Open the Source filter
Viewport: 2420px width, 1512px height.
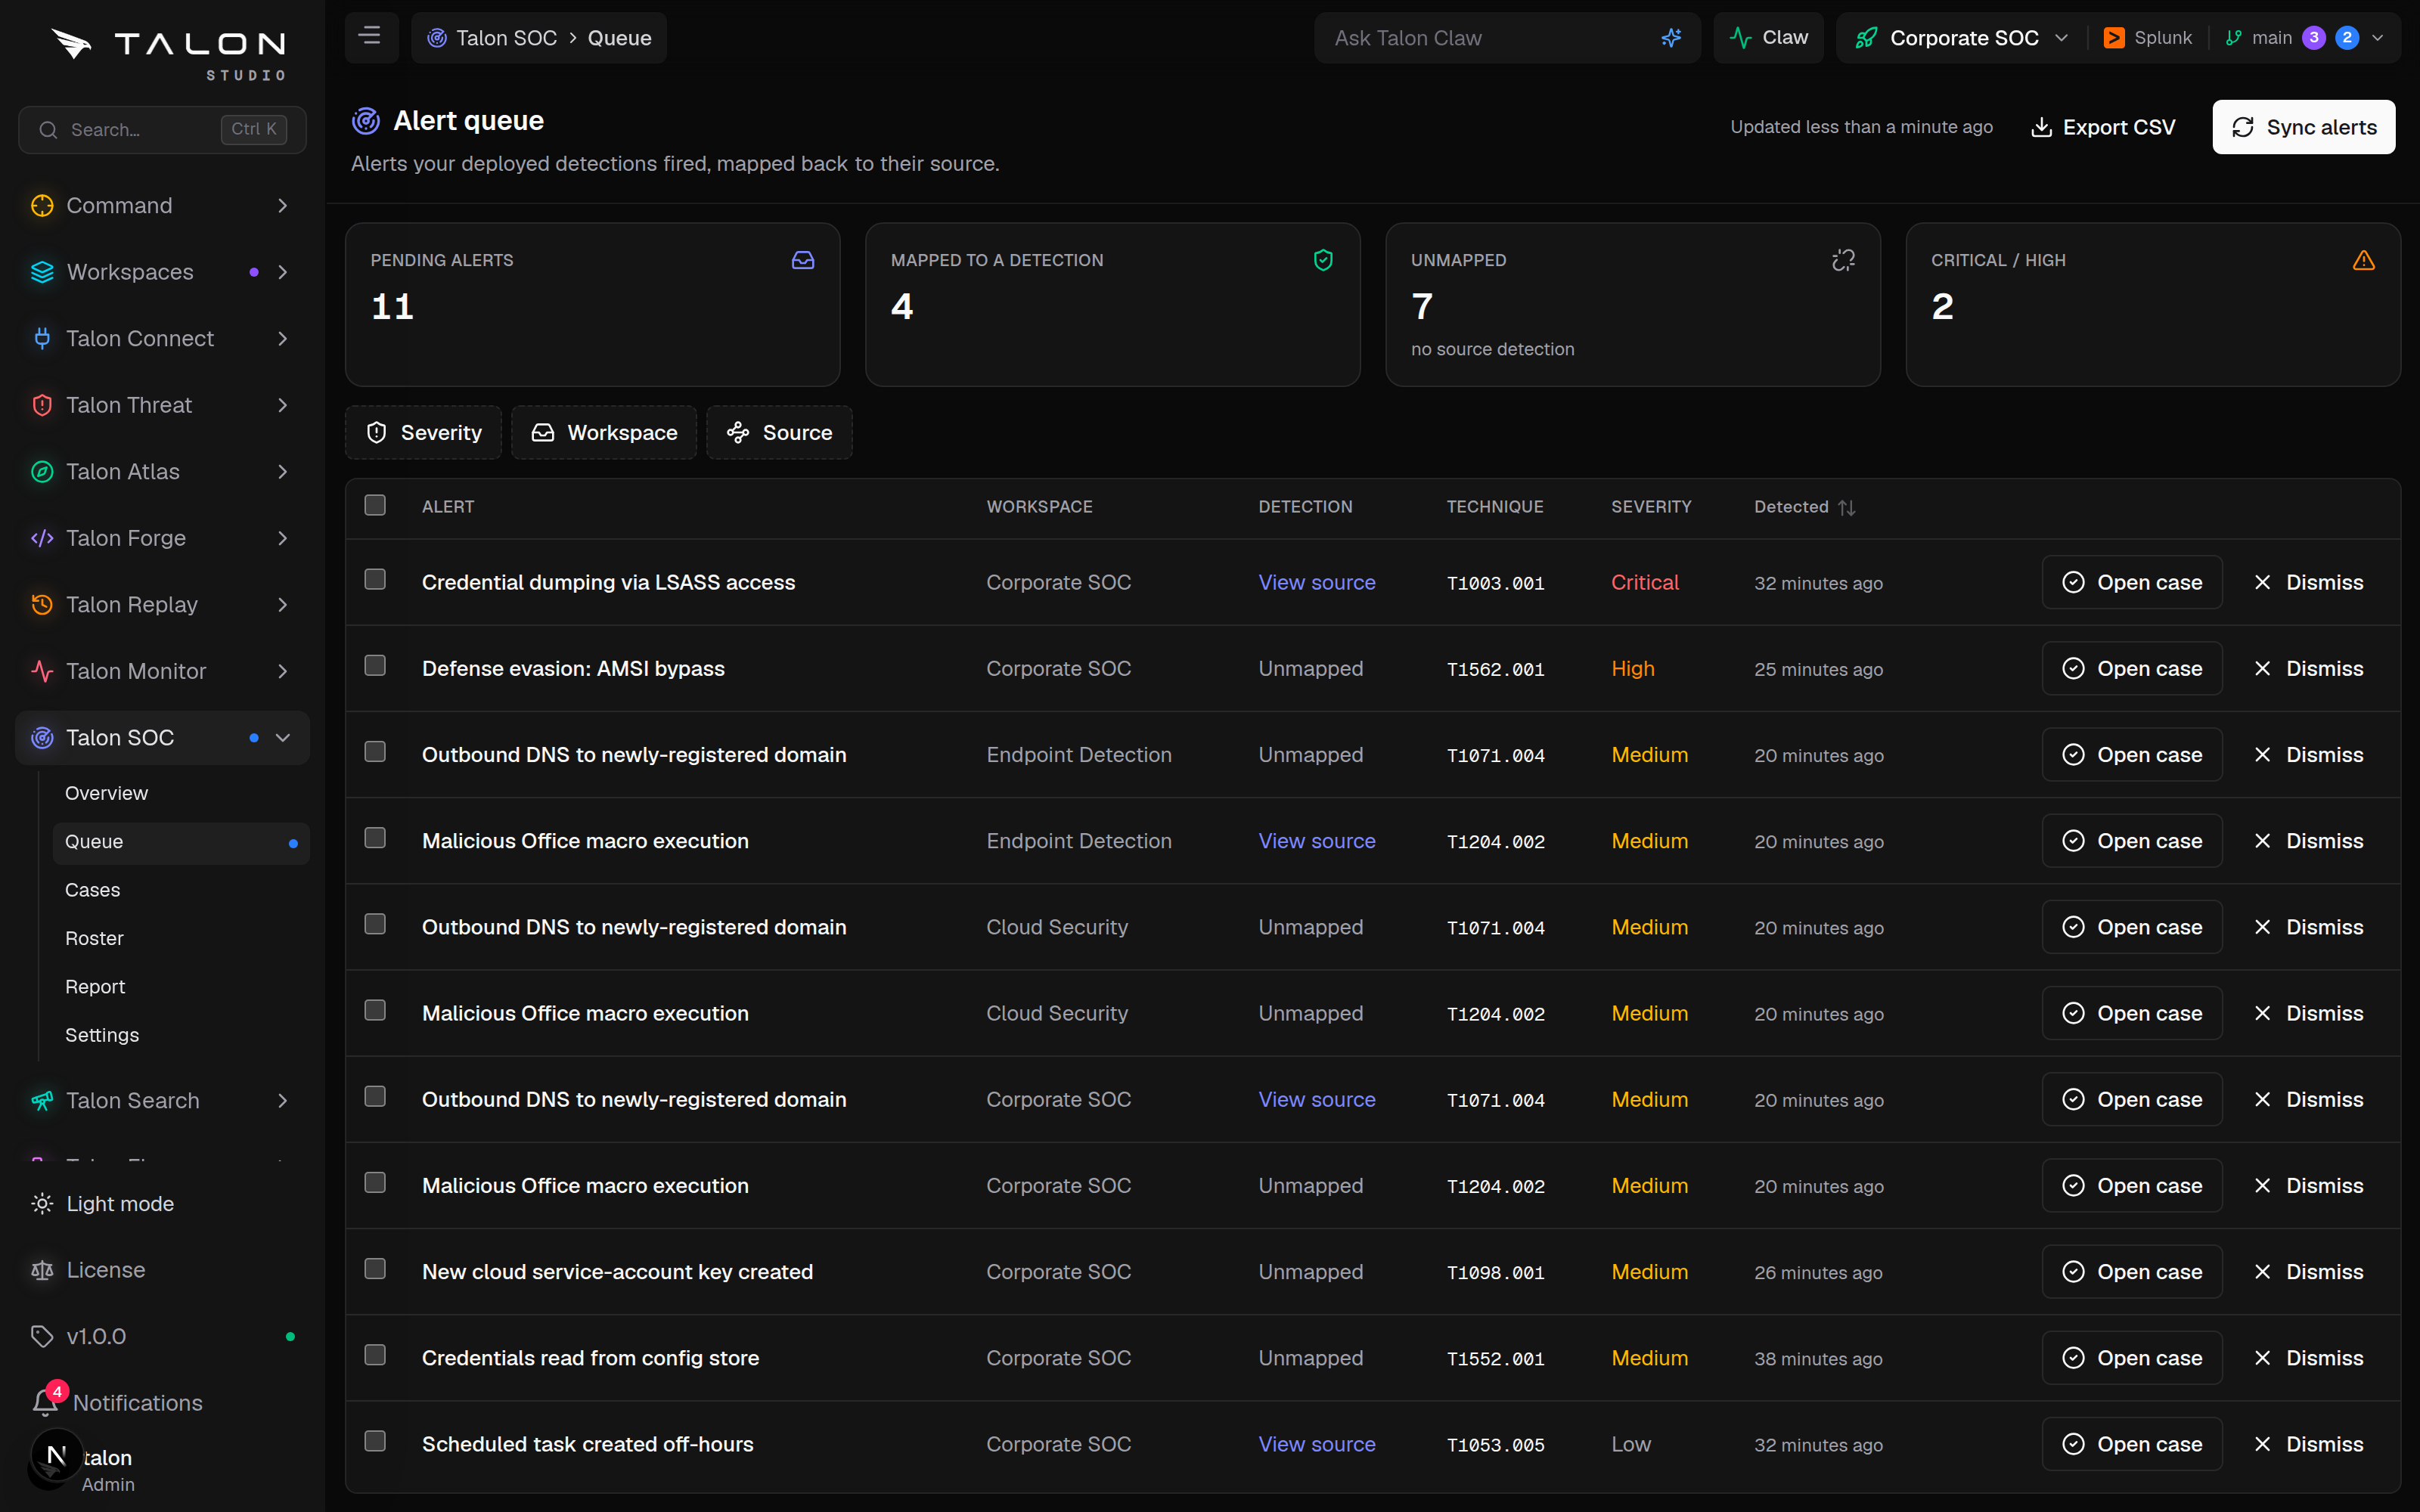779,432
